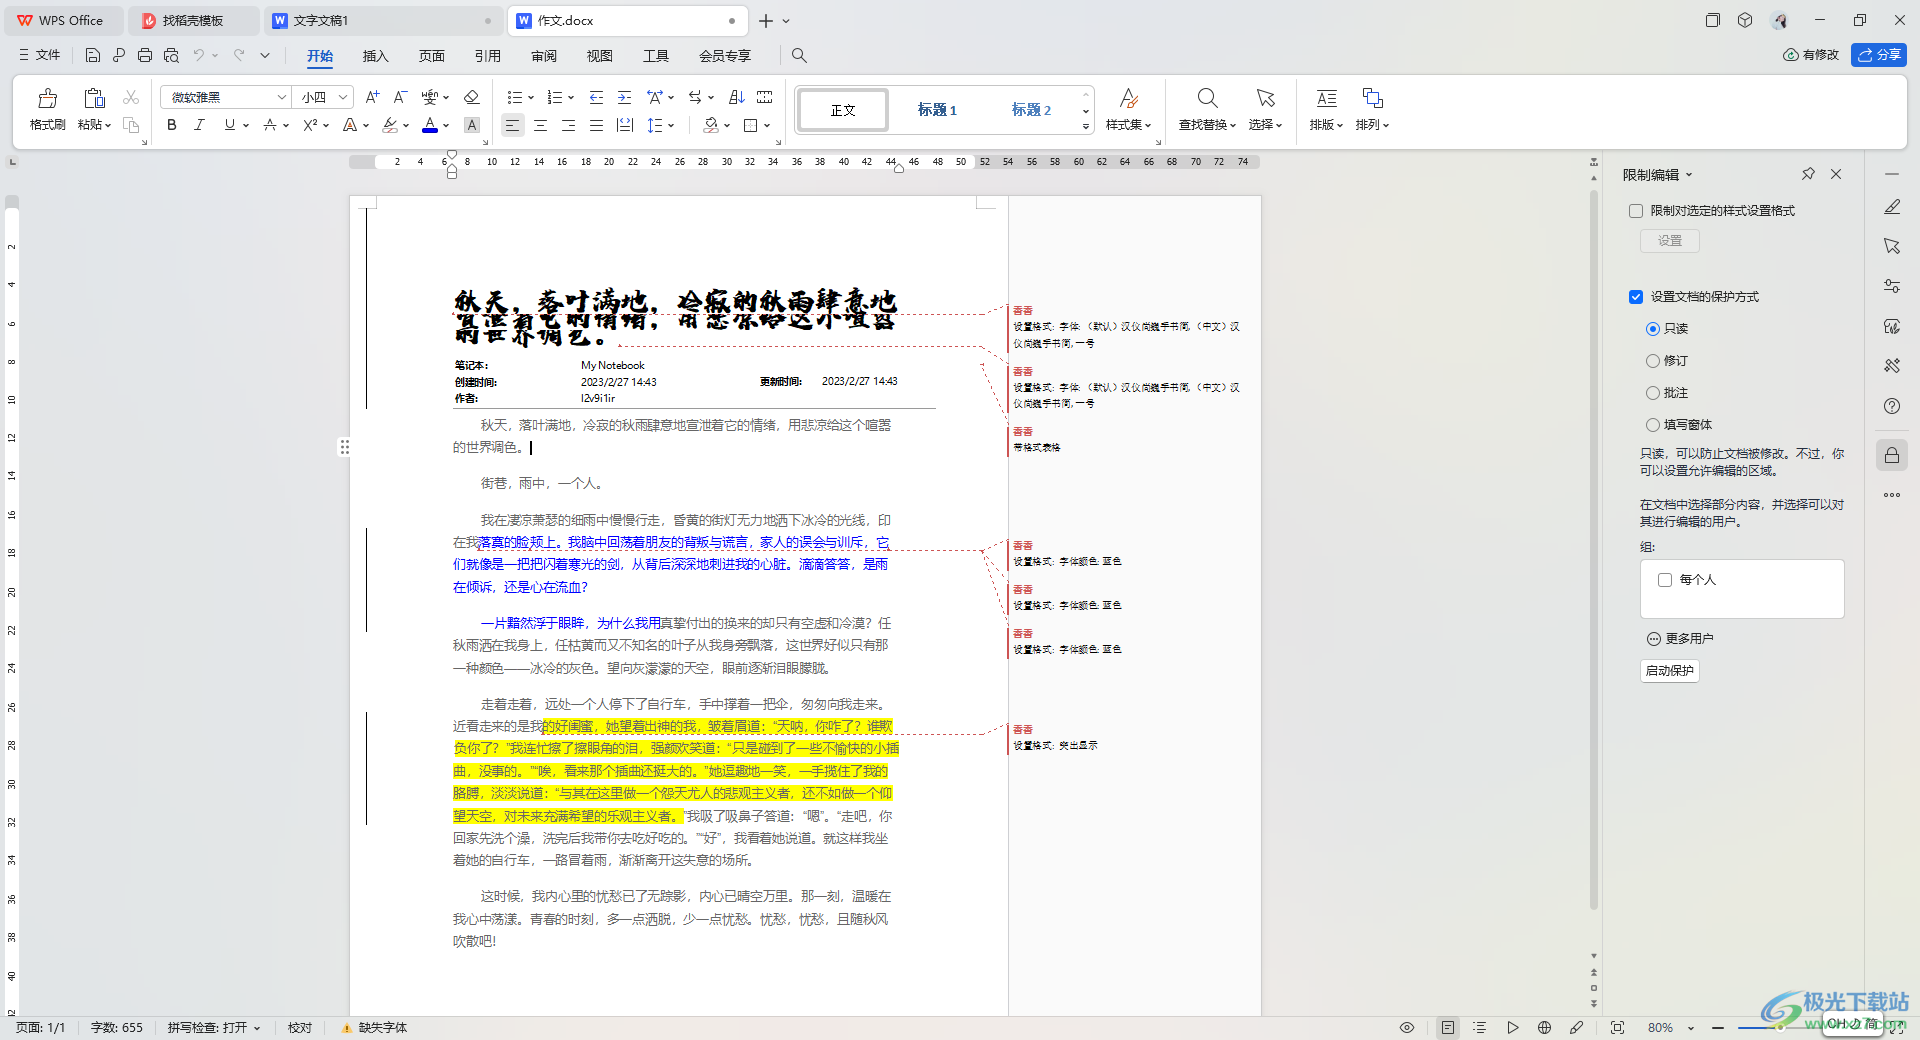The image size is (1920, 1040).
Task: Open the 限制编辑 panel title dropdown
Action: coord(1689,175)
